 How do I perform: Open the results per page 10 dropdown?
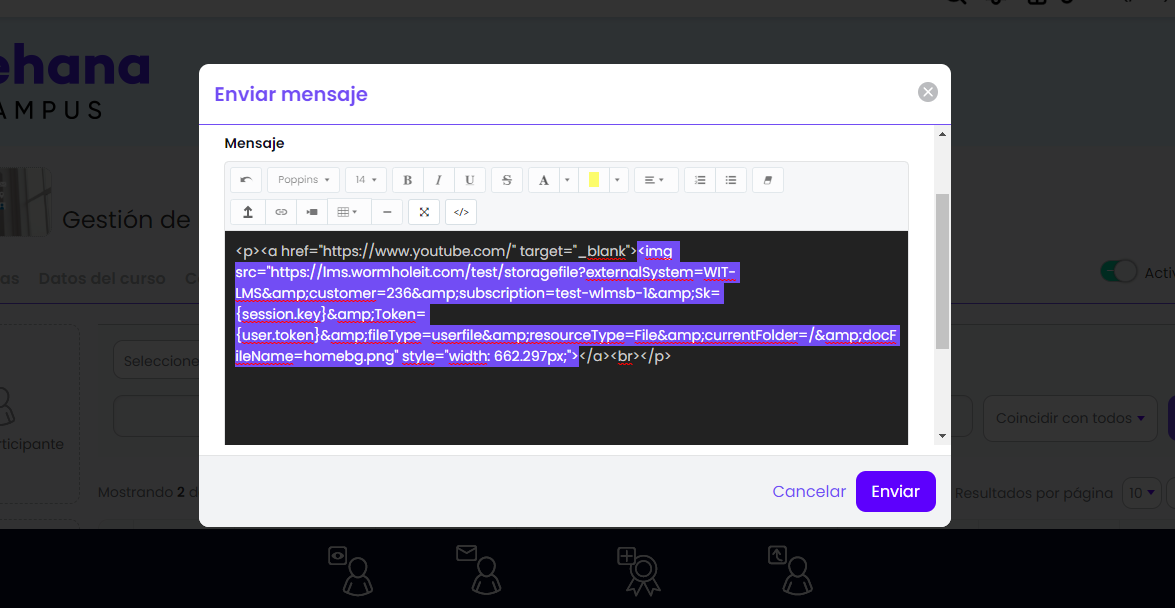[1142, 493]
